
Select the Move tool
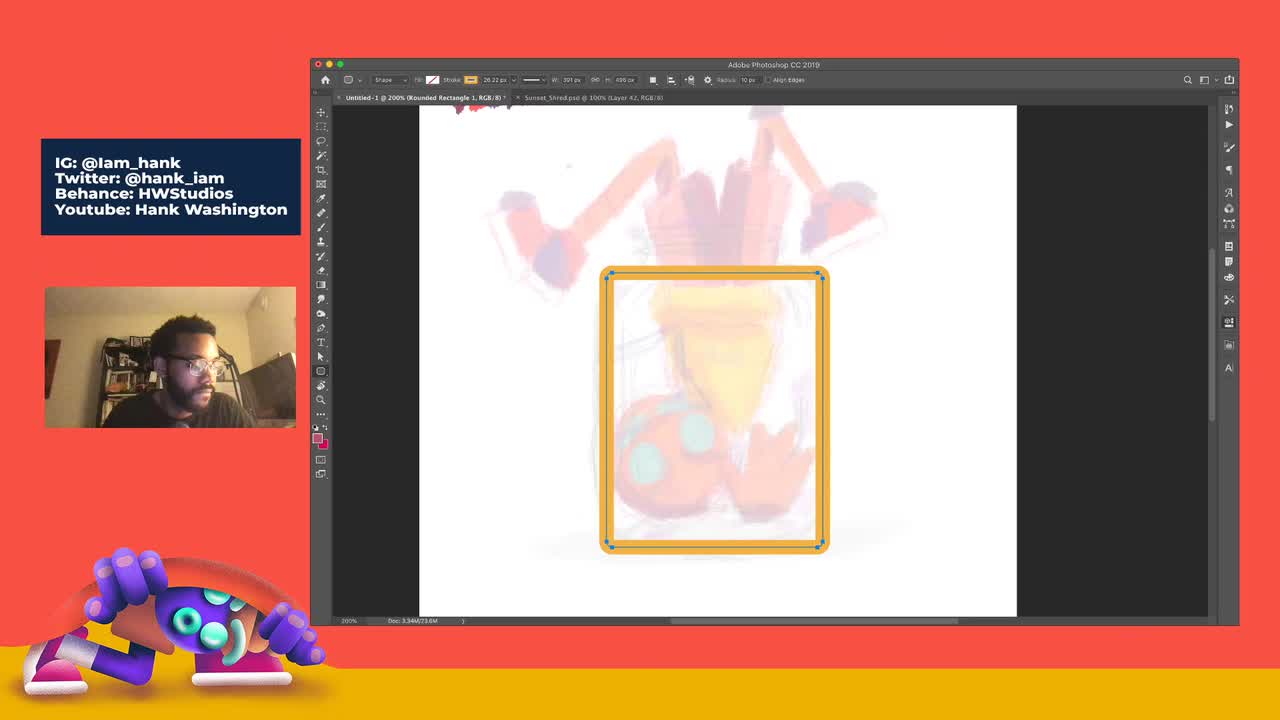point(321,112)
